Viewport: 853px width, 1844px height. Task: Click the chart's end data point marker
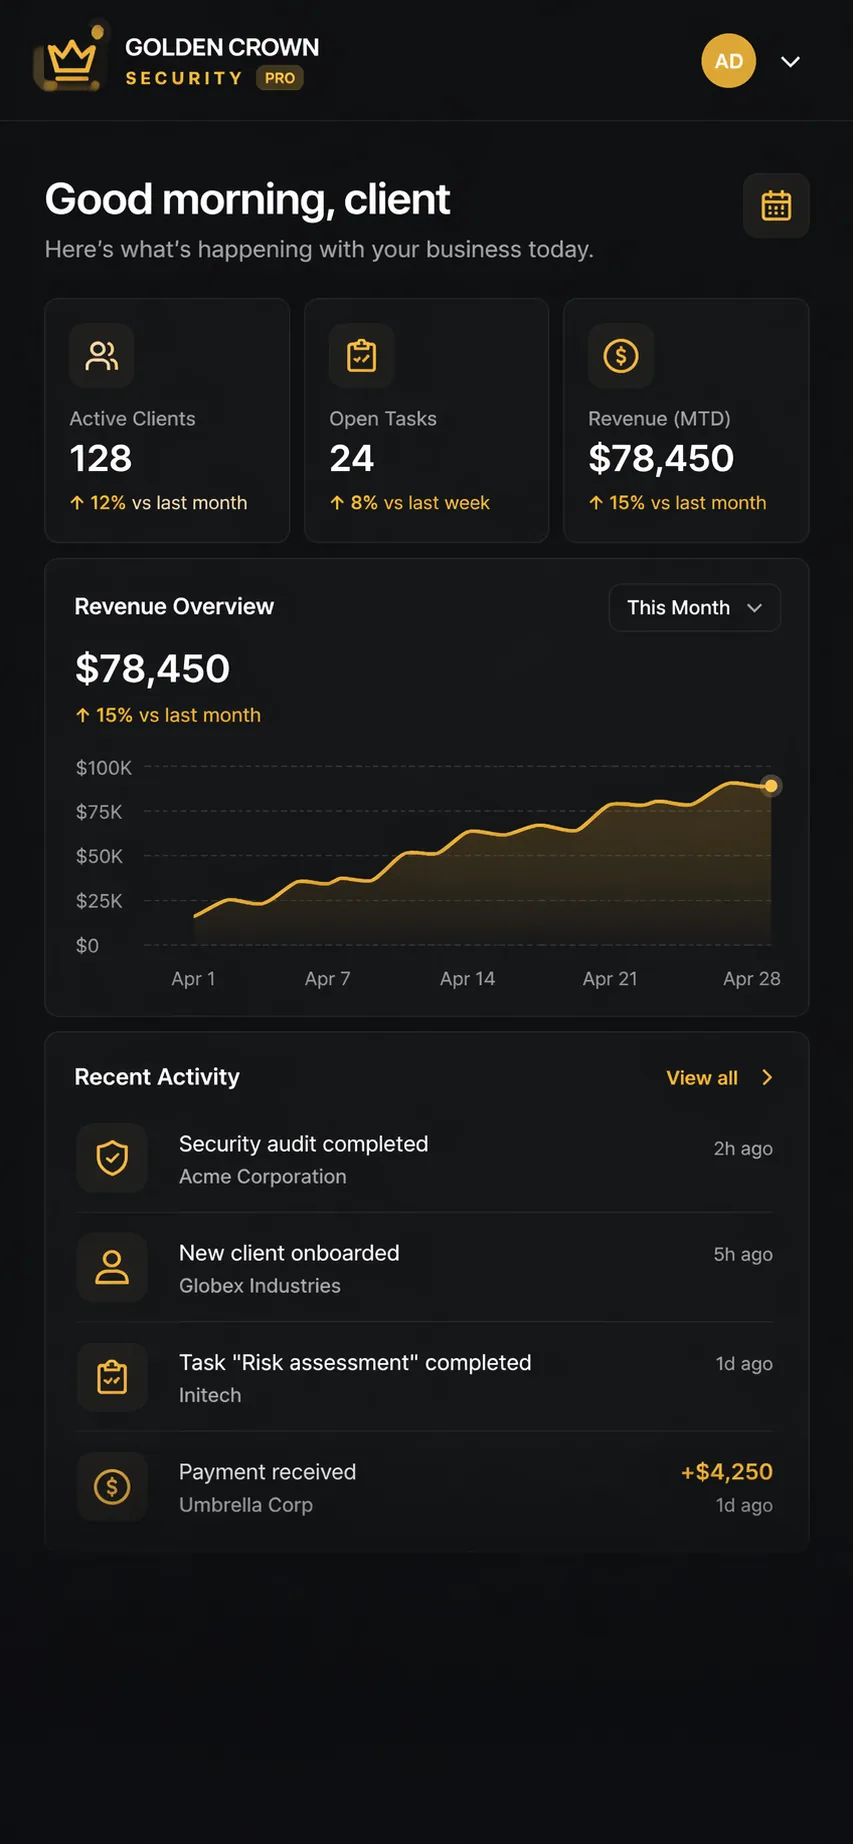(771, 786)
